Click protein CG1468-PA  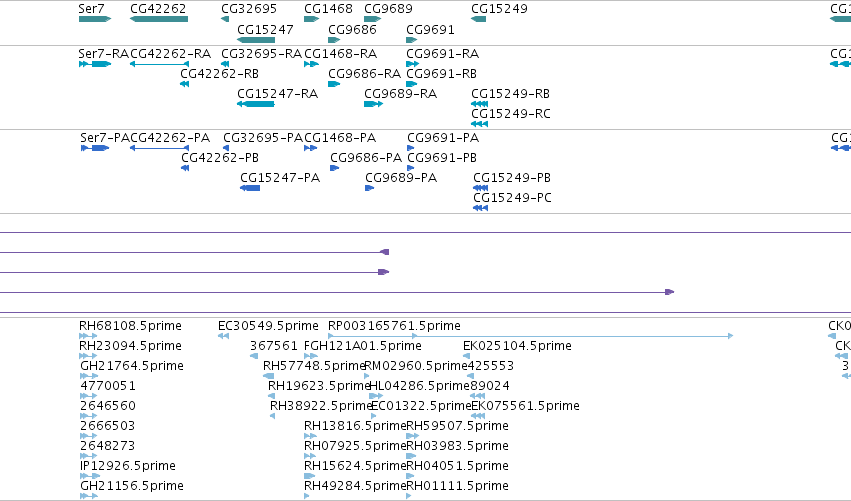pyautogui.click(x=340, y=138)
